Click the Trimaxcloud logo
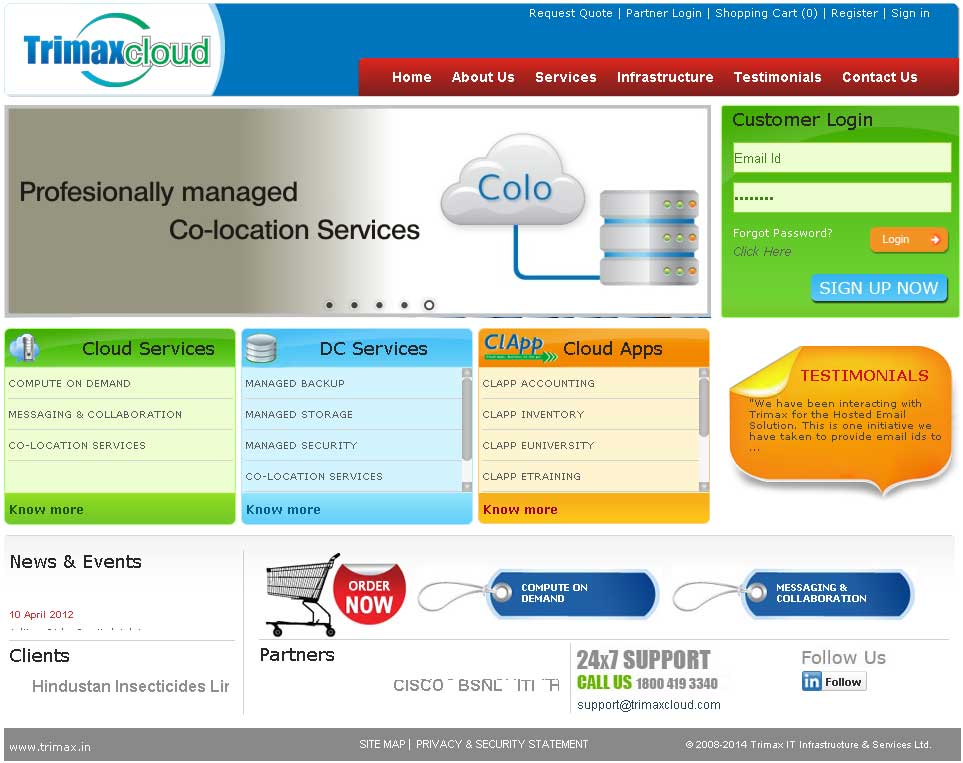Screen dimensions: 963x763 tap(116, 51)
